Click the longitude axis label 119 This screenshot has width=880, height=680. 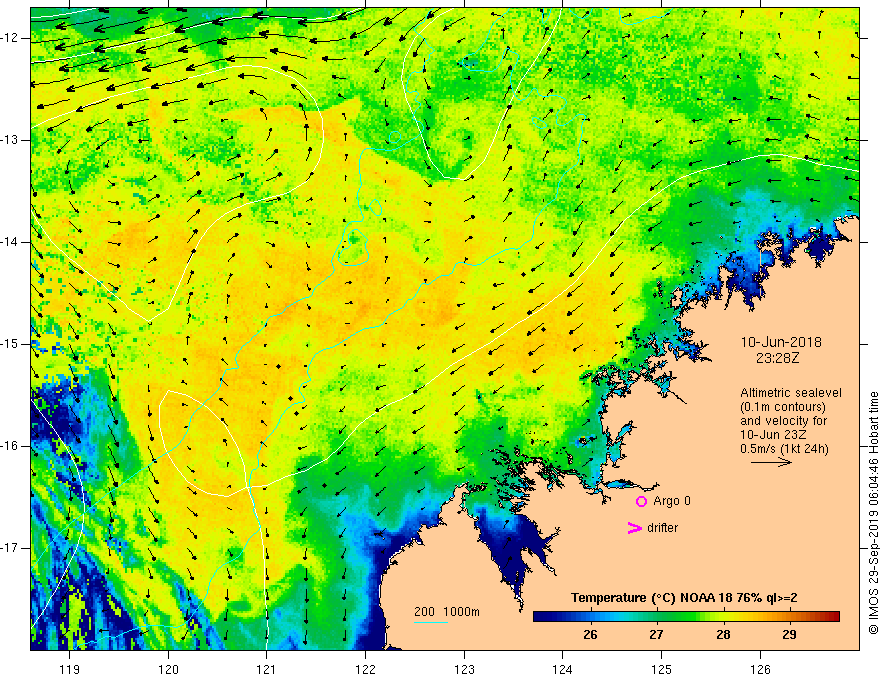[x=70, y=669]
